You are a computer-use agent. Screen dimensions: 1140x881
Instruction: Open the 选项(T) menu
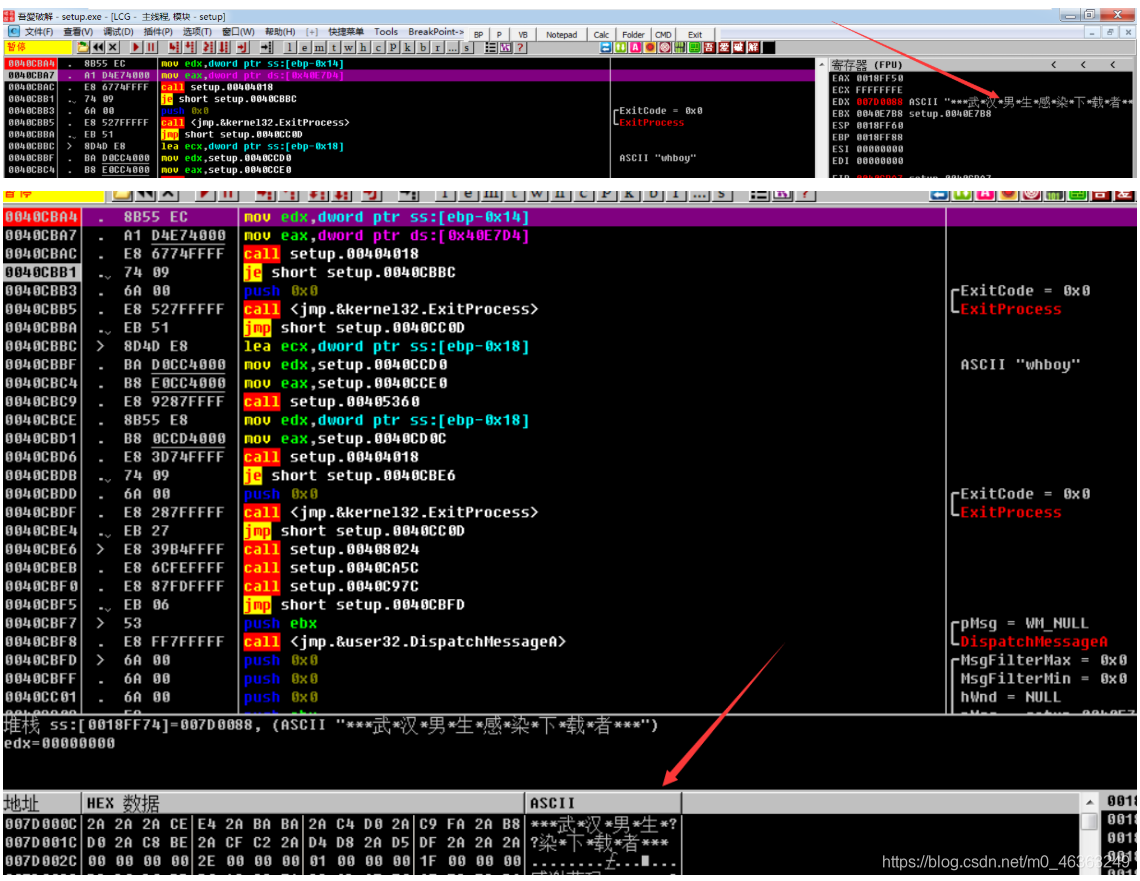tap(197, 32)
